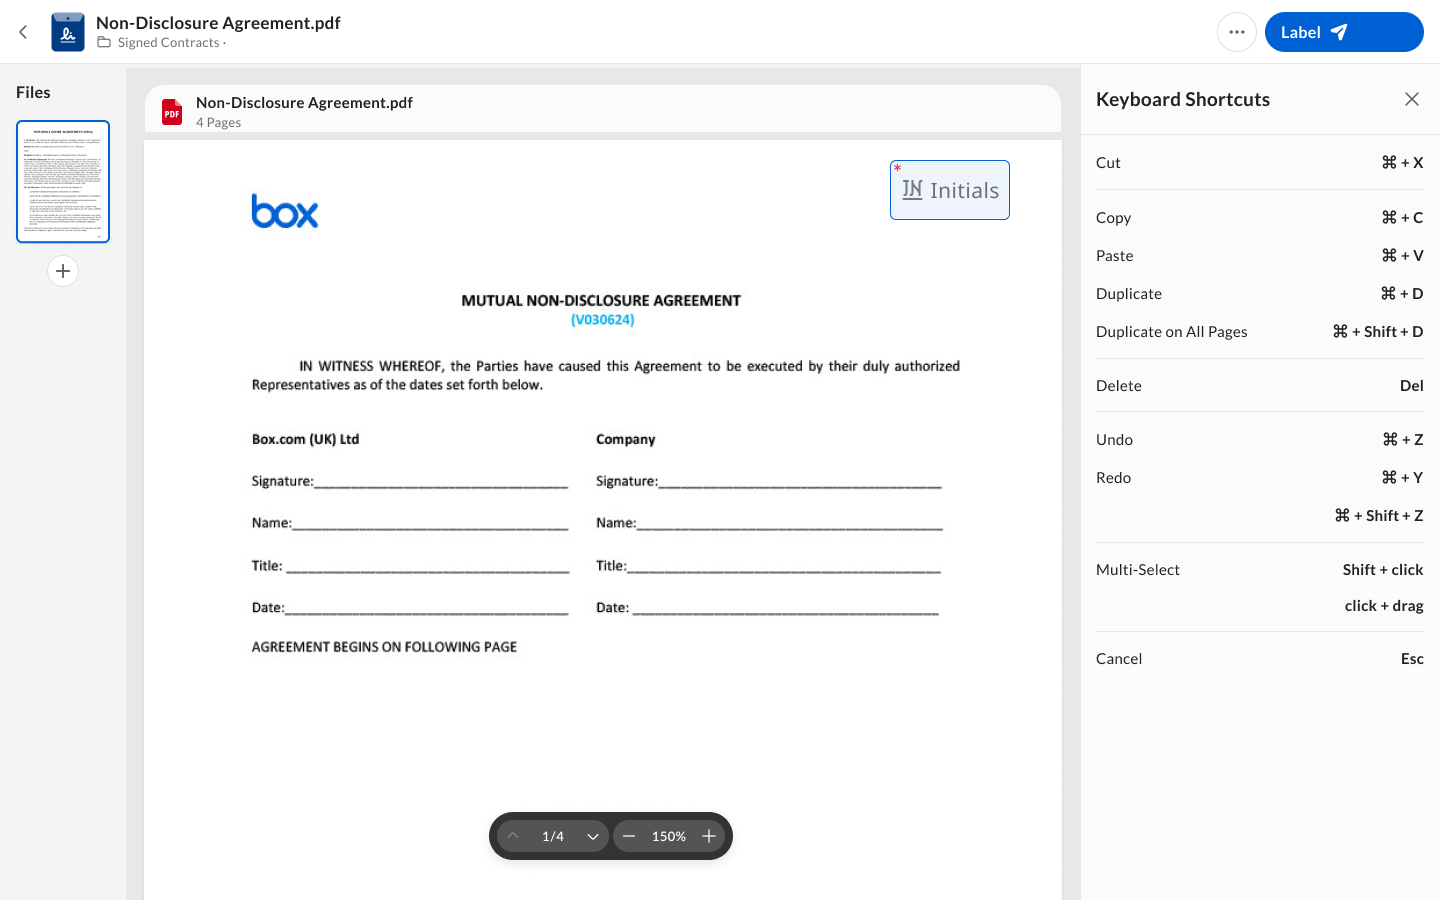1440x900 pixels.
Task: Click the Duplicate on All Pages shortcut row
Action: [x=1260, y=332]
